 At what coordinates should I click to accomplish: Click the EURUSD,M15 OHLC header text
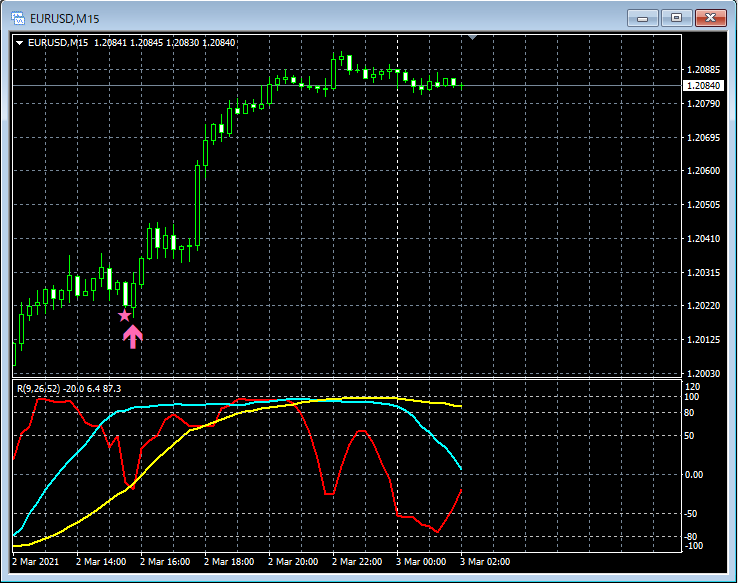pos(131,43)
